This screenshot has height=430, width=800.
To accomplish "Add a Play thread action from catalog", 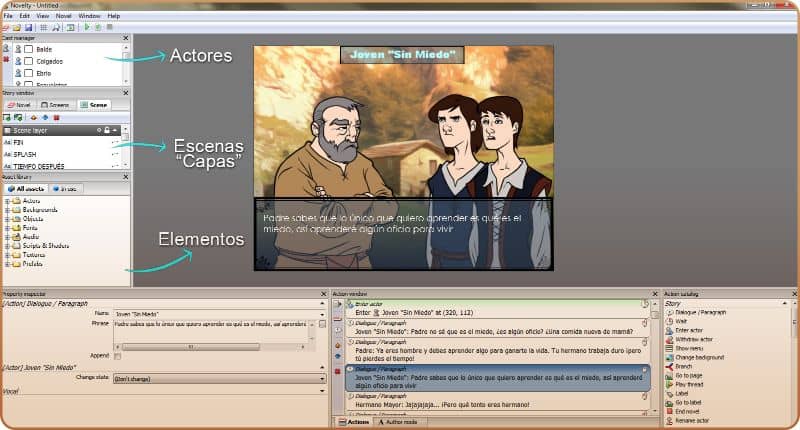I will [x=685, y=385].
